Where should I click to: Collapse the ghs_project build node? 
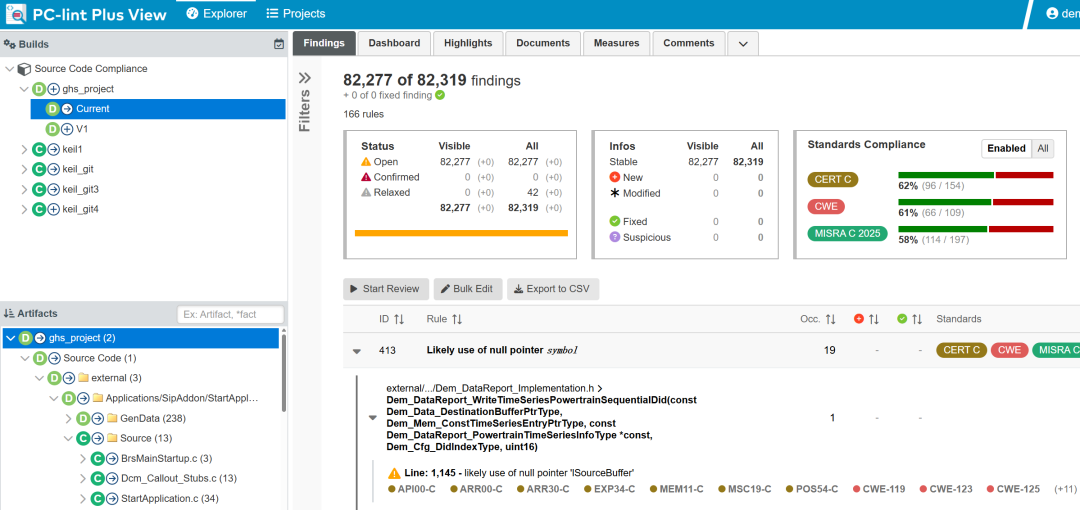(x=24, y=89)
